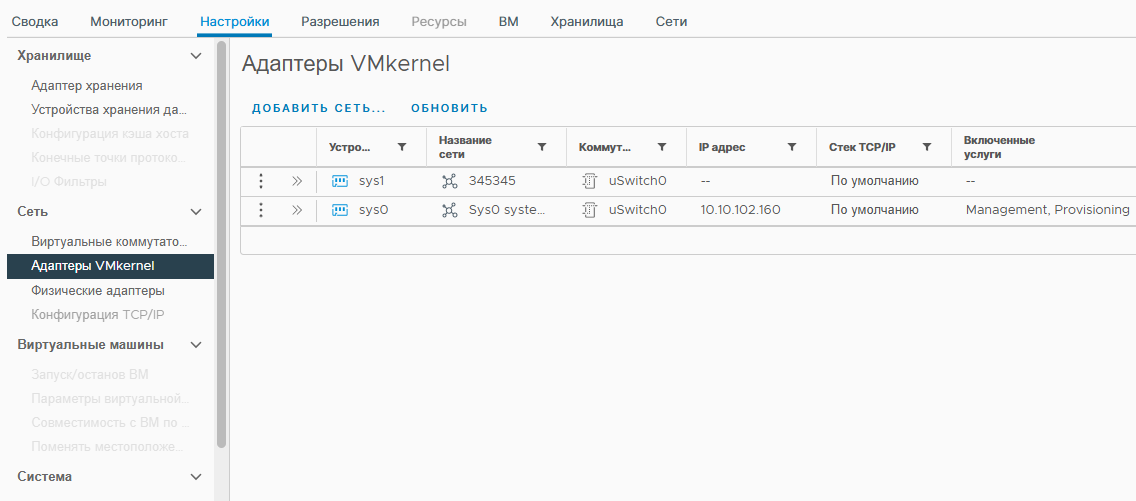1136x501 pixels.
Task: Sort by the Название сети header label
Action: click(465, 147)
